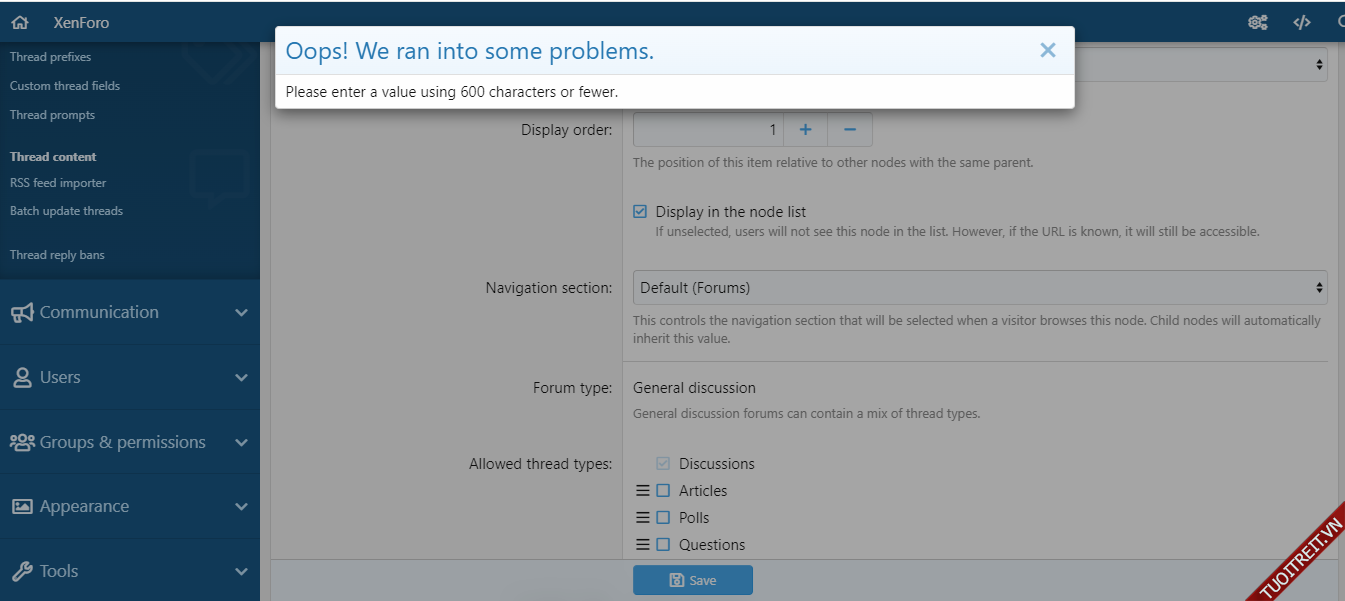Enable the Polls thread type checkbox
This screenshot has width=1345, height=601.
(x=663, y=518)
